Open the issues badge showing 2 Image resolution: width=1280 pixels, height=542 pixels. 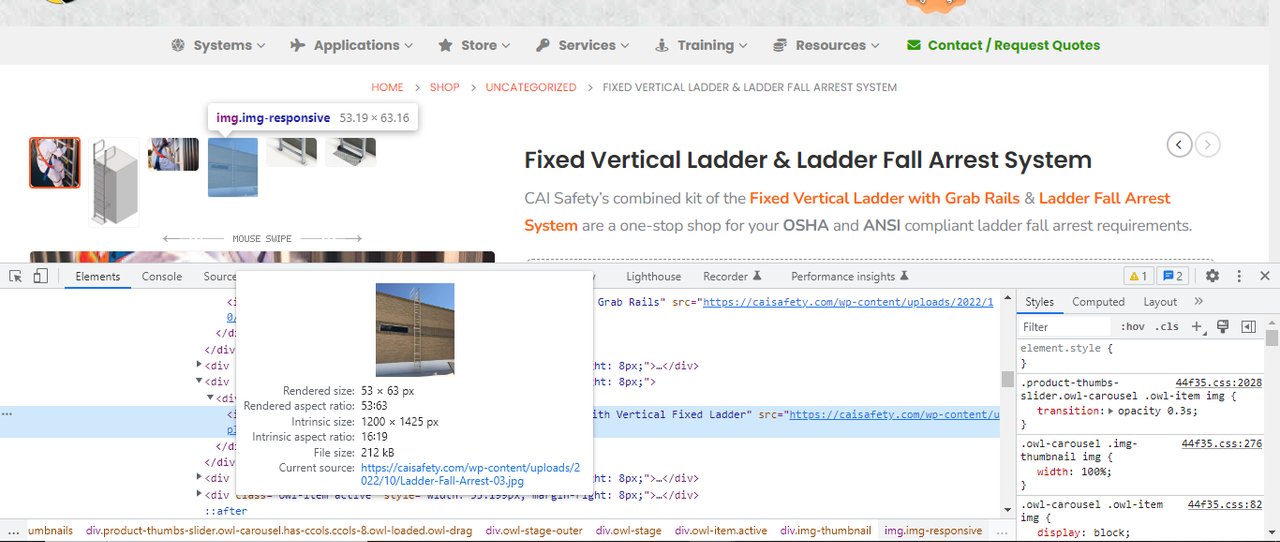1174,276
